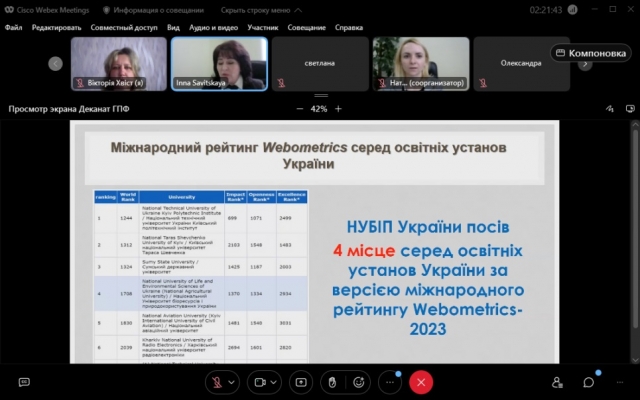Open the Совещание menu
The width and height of the screenshot is (640, 400).
pos(307,27)
